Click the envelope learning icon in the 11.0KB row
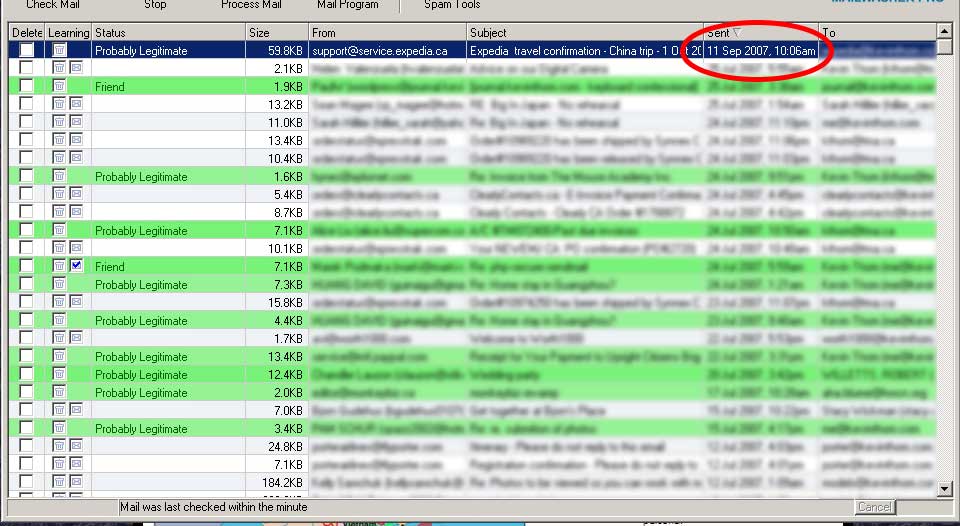960x526 pixels. (x=77, y=122)
